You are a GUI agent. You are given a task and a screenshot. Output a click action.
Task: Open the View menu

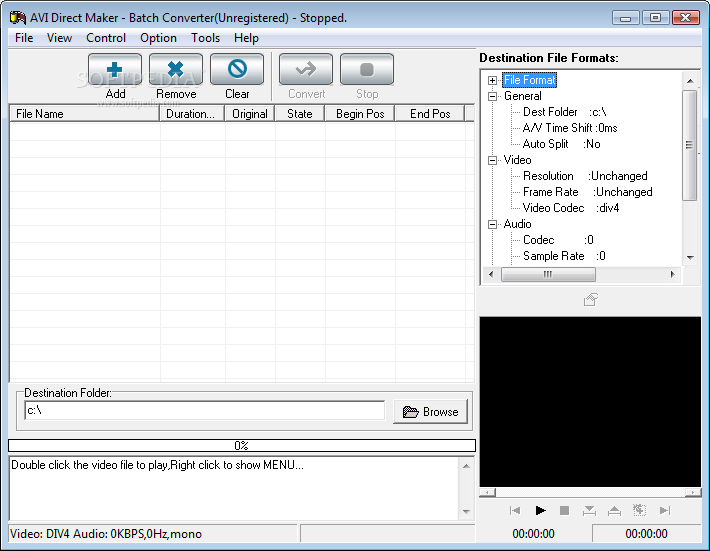pyautogui.click(x=59, y=38)
